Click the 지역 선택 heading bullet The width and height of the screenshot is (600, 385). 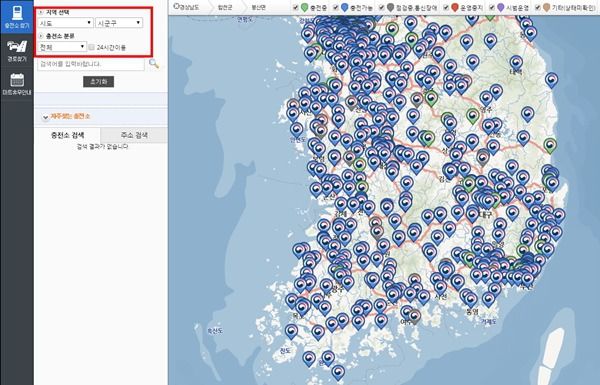click(41, 12)
